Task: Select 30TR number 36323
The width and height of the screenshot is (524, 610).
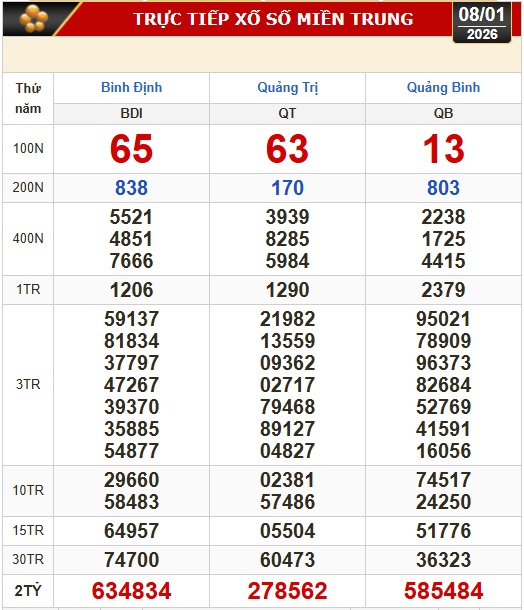Action: (443, 560)
